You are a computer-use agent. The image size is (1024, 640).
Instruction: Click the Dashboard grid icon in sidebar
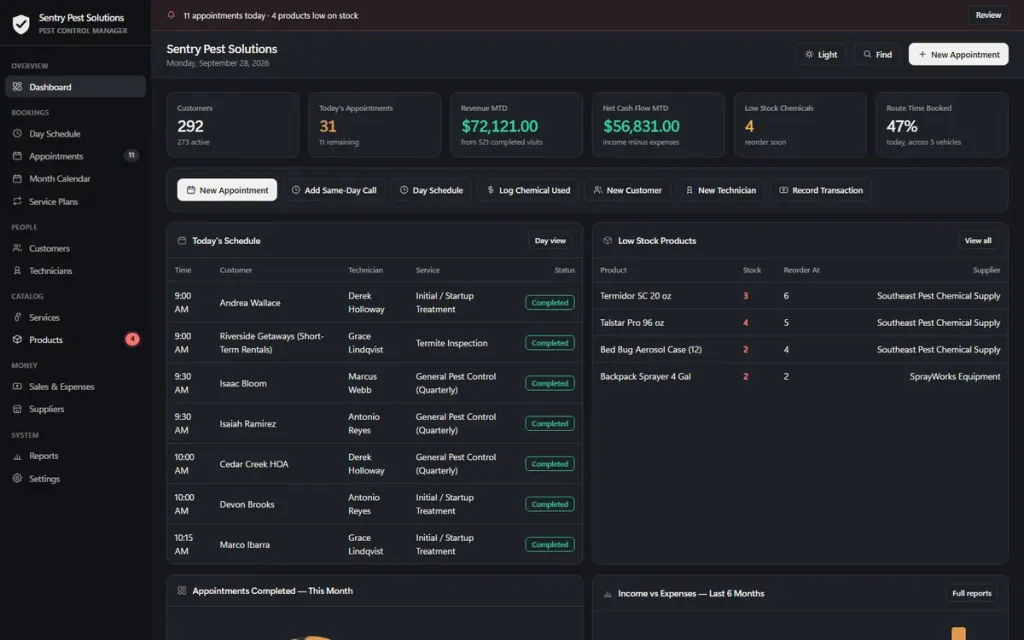point(17,87)
